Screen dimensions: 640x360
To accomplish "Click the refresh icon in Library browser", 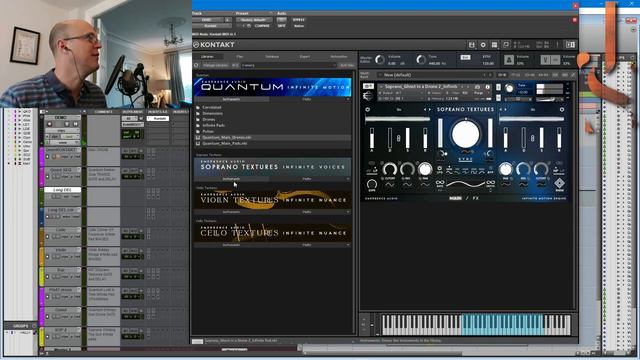I will (196, 65).
